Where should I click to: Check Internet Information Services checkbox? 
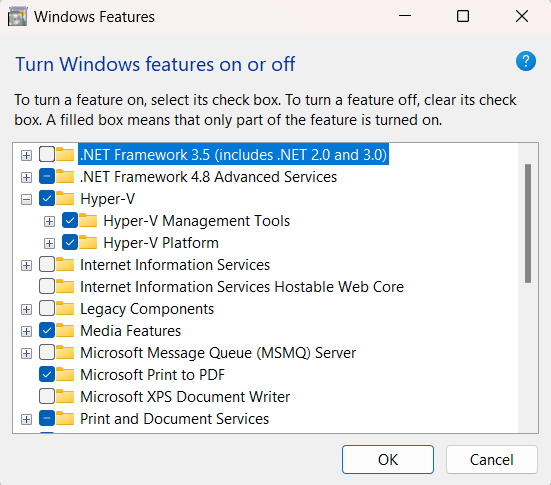[x=47, y=264]
